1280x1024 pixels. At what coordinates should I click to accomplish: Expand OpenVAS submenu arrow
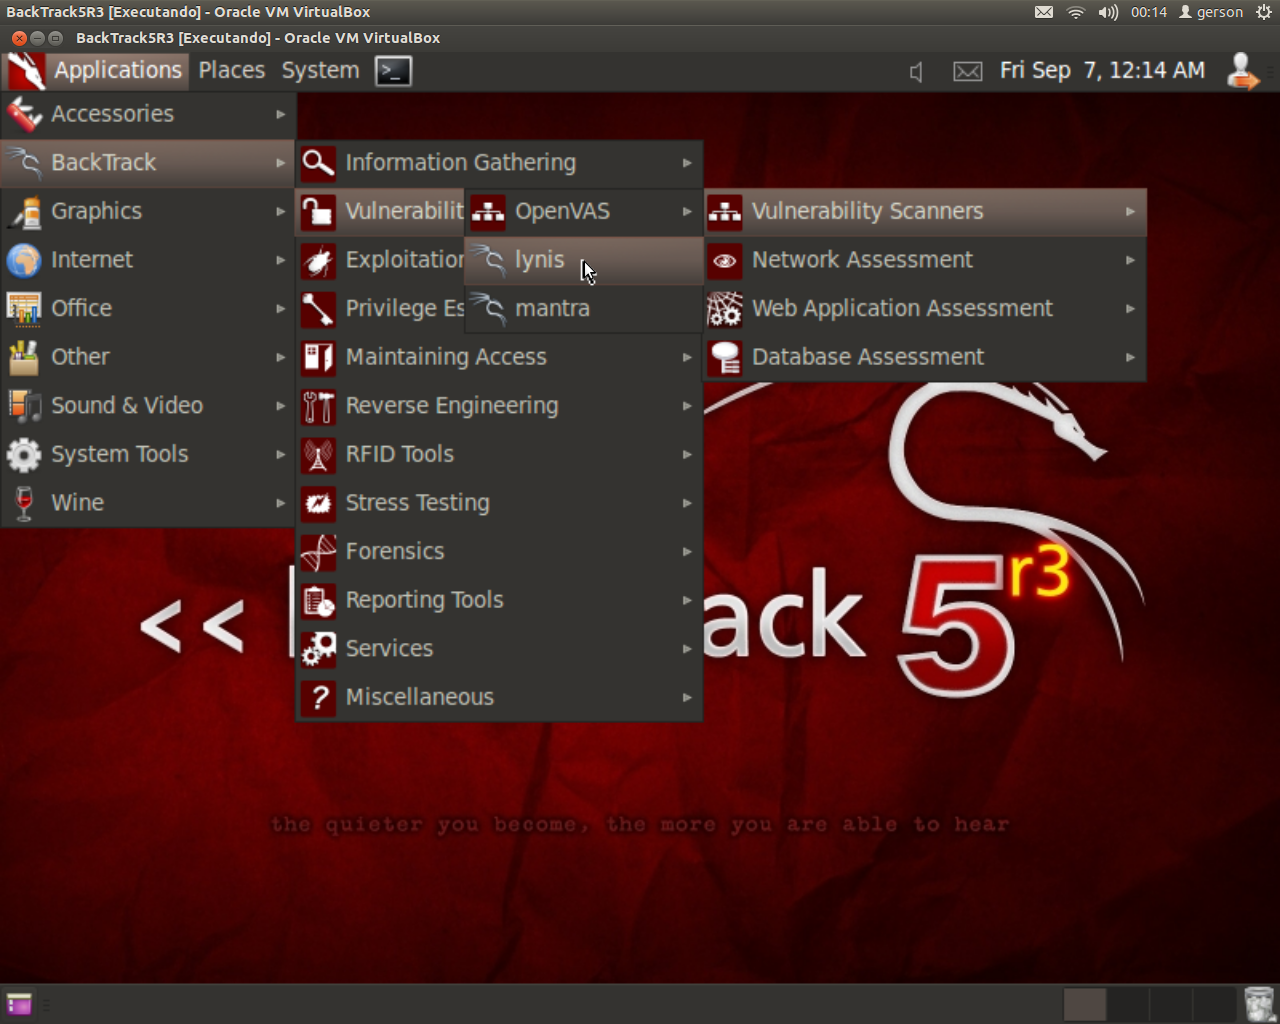point(687,211)
